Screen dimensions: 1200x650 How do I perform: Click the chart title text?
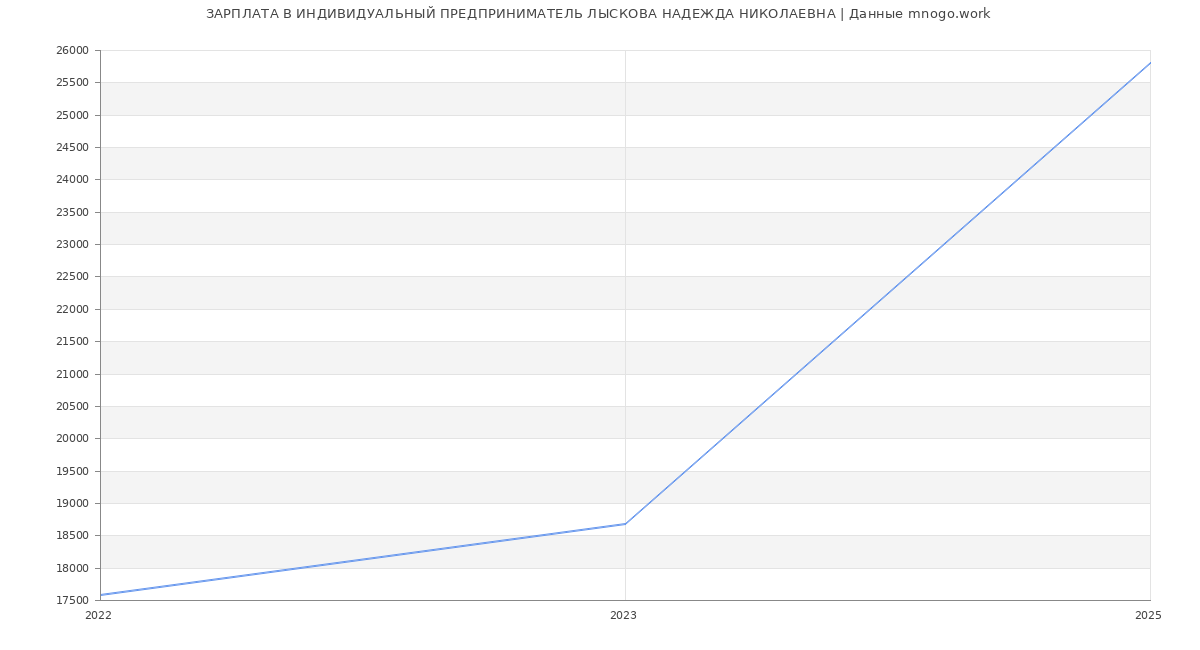[598, 14]
